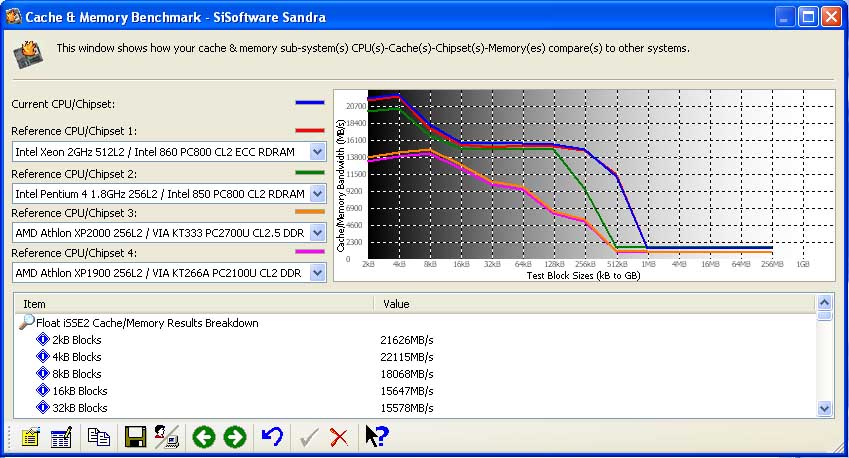Open Reference CPU/Chipset 3 dropdown arrow
The width and height of the screenshot is (849, 458).
(x=317, y=233)
